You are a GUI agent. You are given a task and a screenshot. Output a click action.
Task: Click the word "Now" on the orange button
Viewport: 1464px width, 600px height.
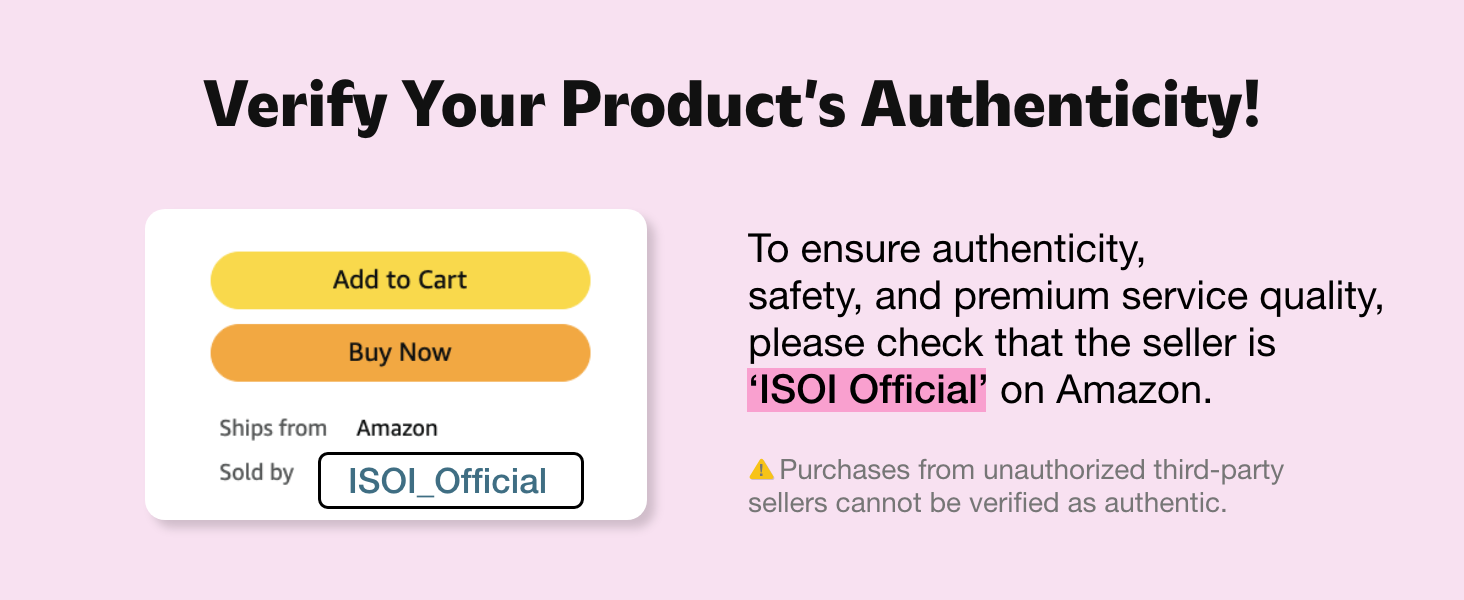point(425,353)
